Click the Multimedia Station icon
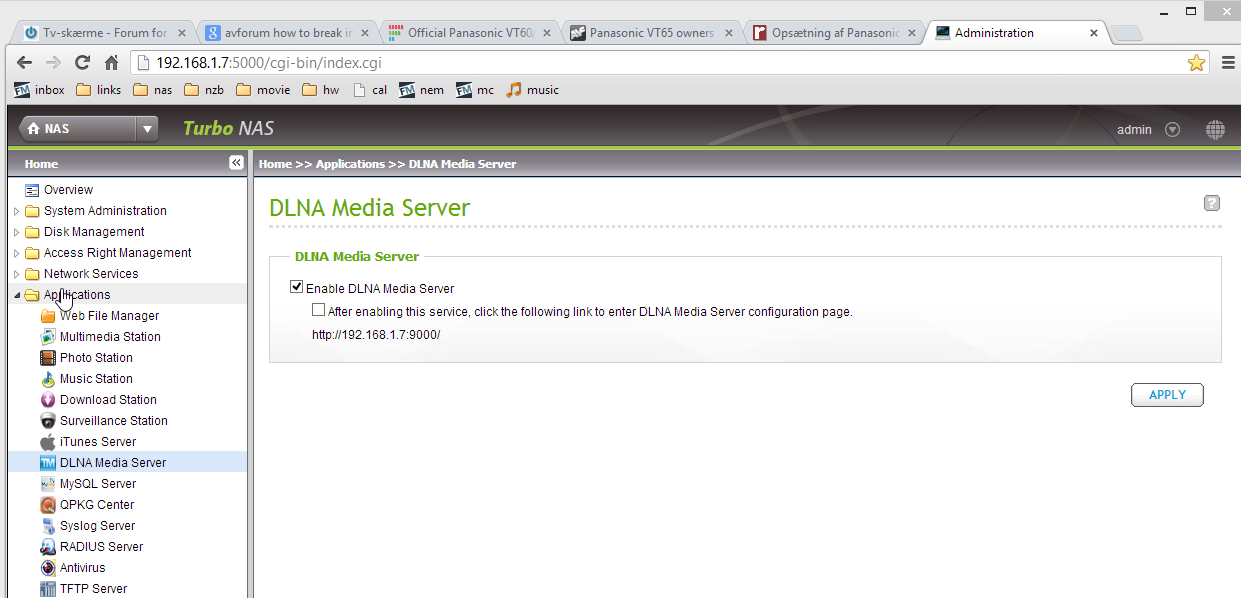 (48, 337)
